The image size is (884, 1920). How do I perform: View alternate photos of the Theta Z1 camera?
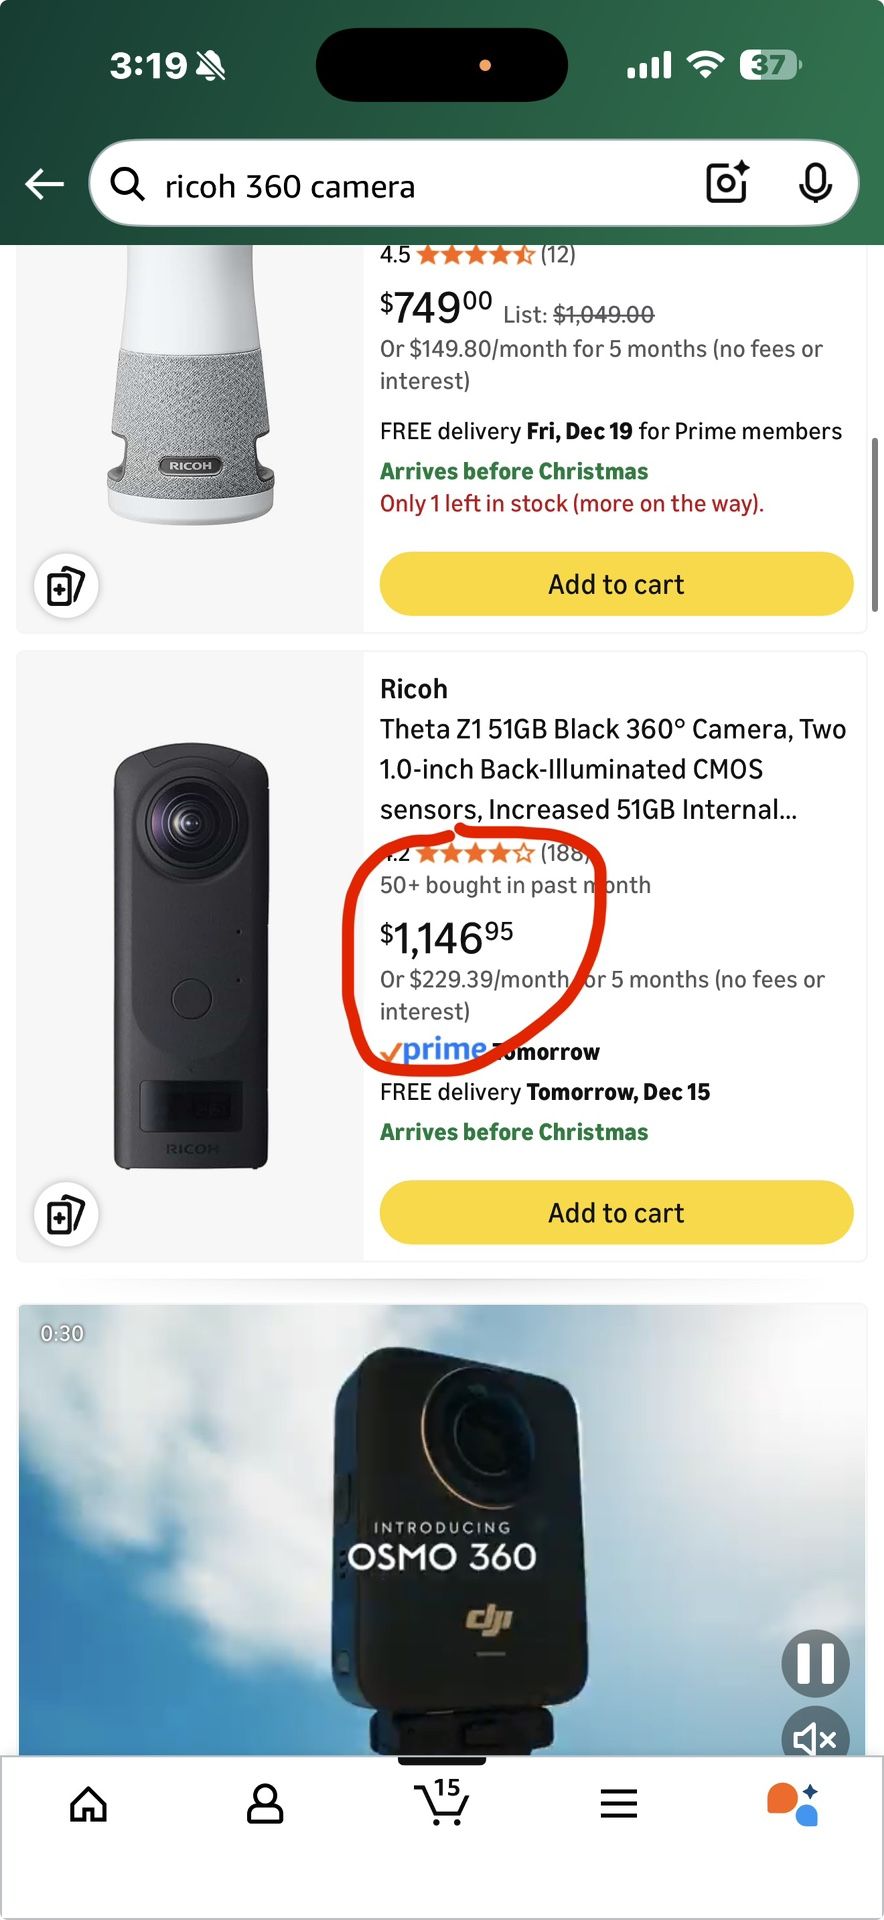(x=66, y=1213)
